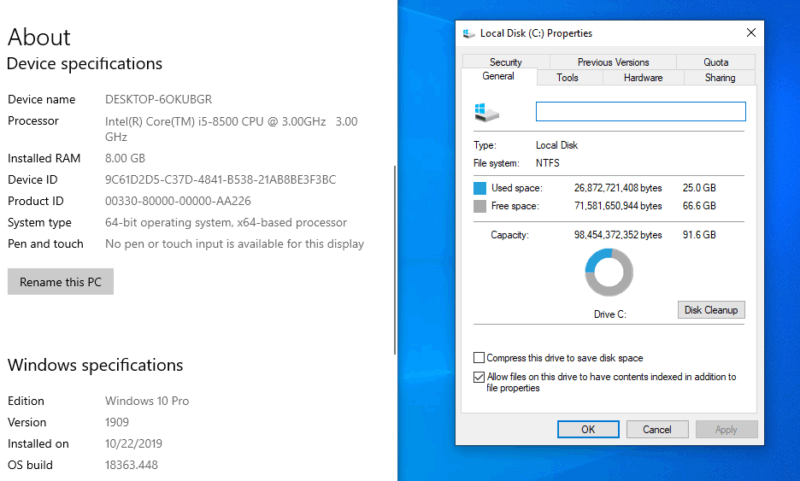
Task: Click the About page vertical scrollbar
Action: coord(395,260)
